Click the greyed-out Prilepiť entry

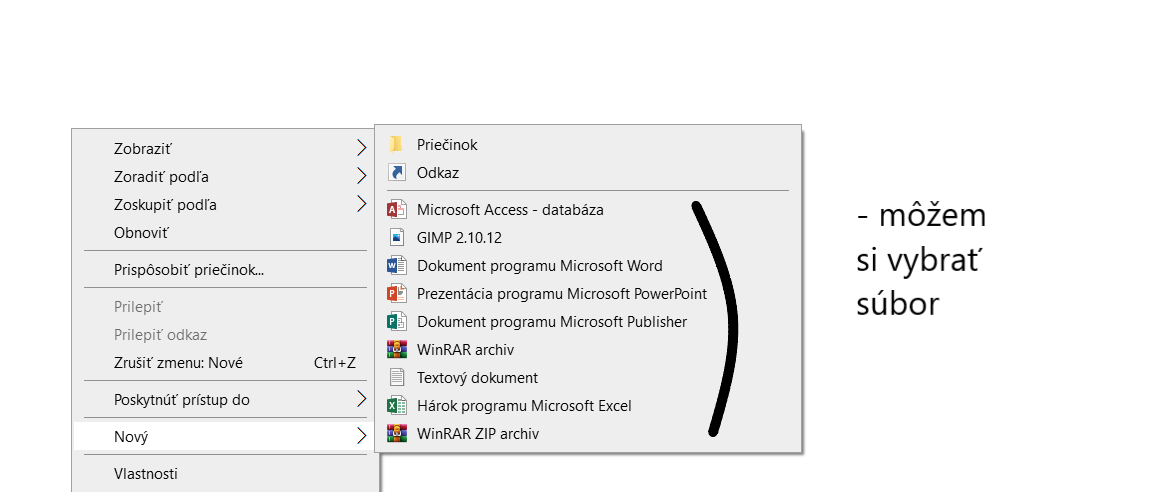(x=225, y=306)
